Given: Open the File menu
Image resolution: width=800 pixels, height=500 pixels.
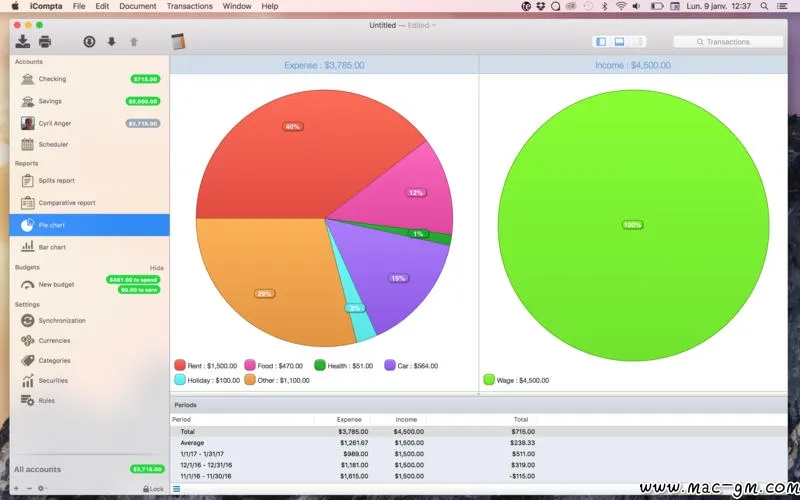Looking at the screenshot, I should (79, 6).
